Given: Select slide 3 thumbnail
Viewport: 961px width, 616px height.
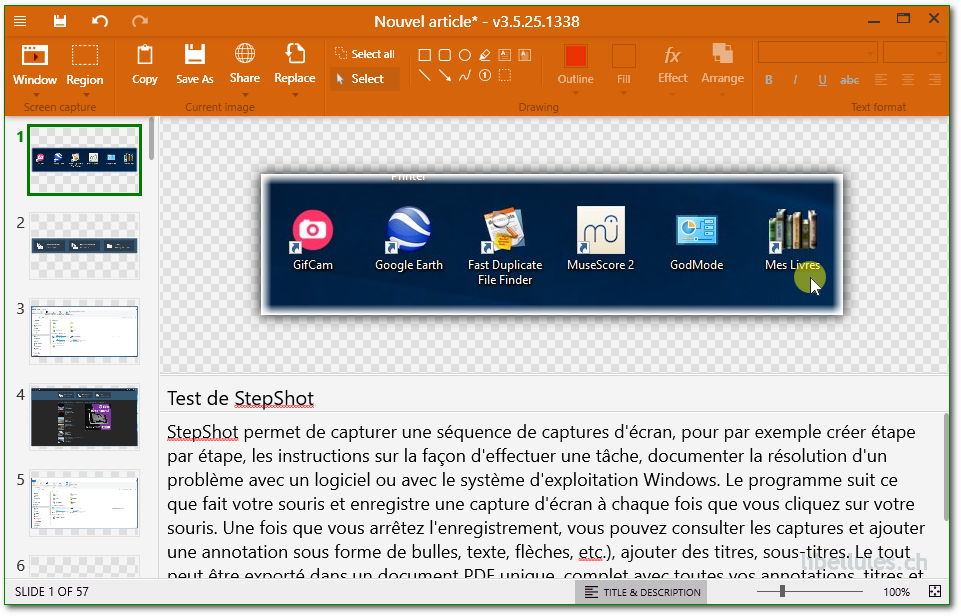Looking at the screenshot, I should (x=85, y=332).
